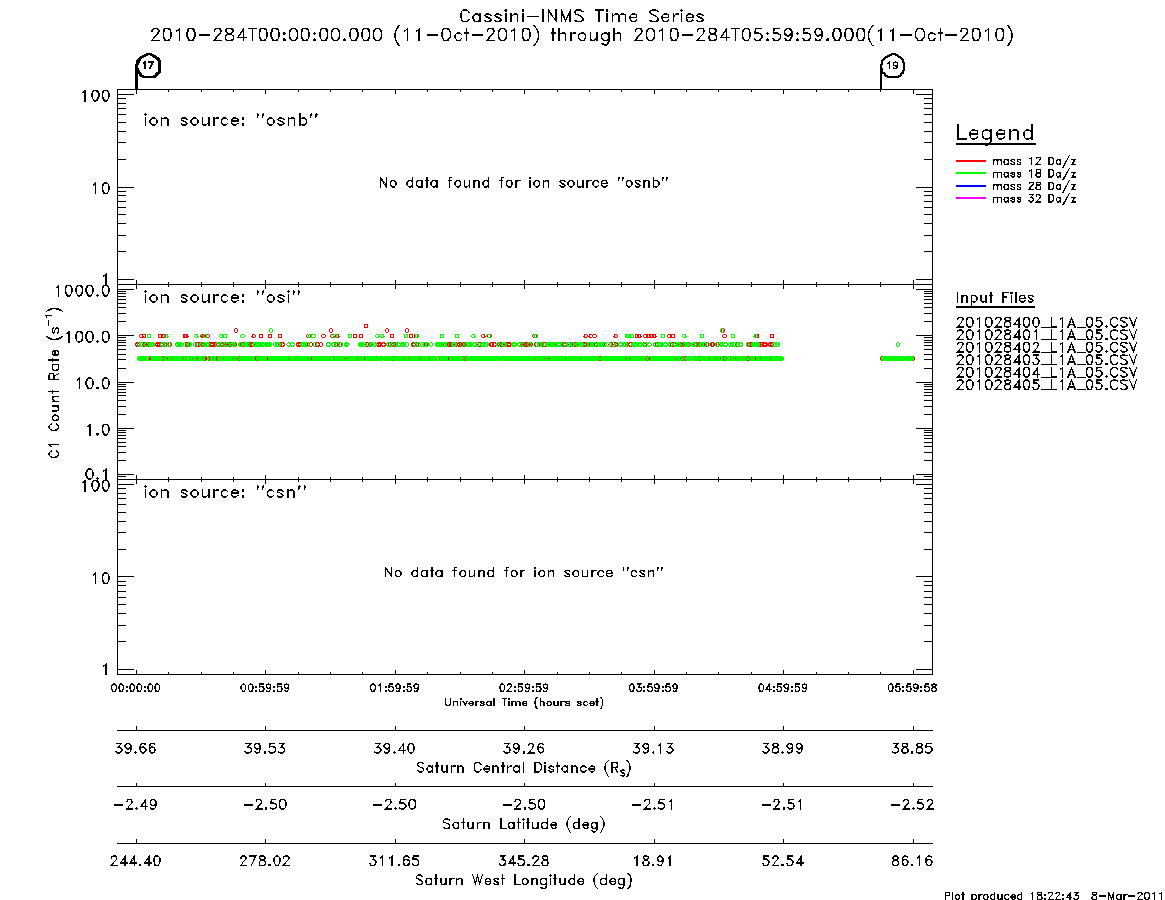Click the 'Saturn Central Distance (Rs)' label
Screen dimensions: 1165x900
click(x=524, y=768)
